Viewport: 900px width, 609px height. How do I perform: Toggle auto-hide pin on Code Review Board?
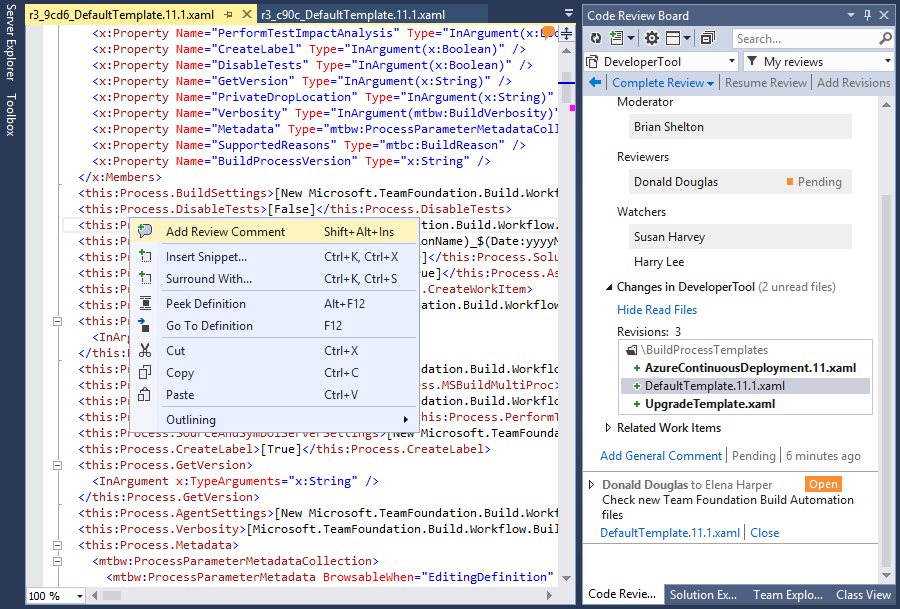(x=865, y=16)
